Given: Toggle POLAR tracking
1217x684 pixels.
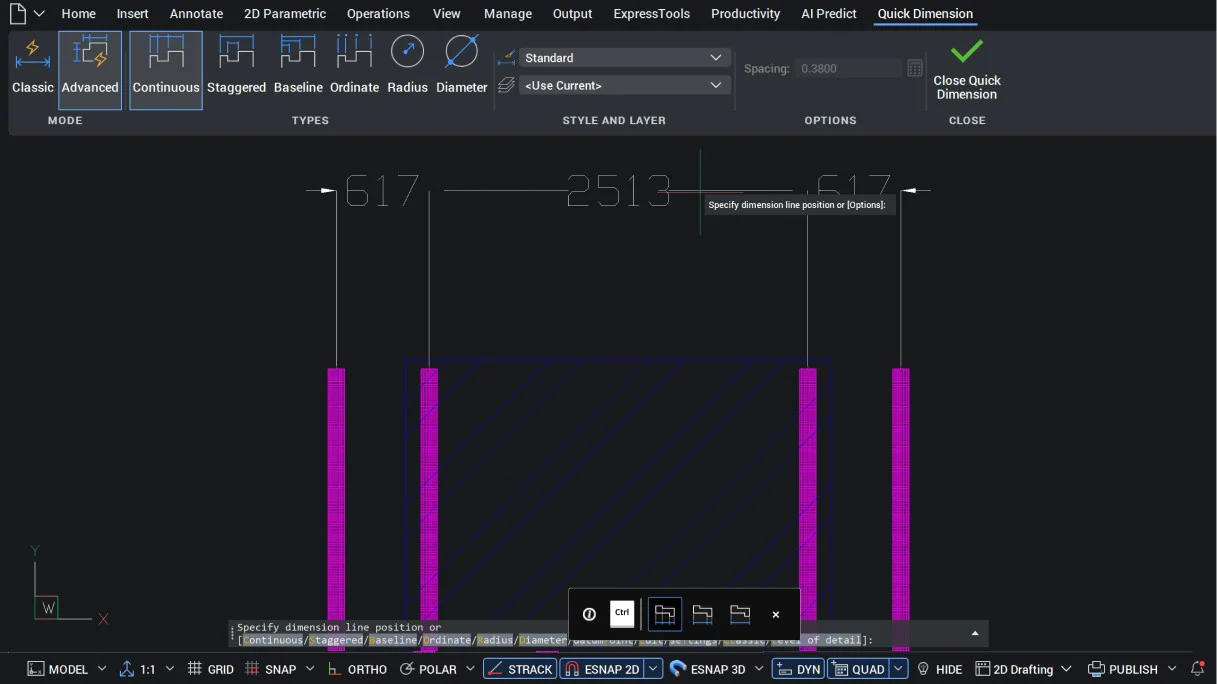Looking at the screenshot, I should [x=427, y=669].
